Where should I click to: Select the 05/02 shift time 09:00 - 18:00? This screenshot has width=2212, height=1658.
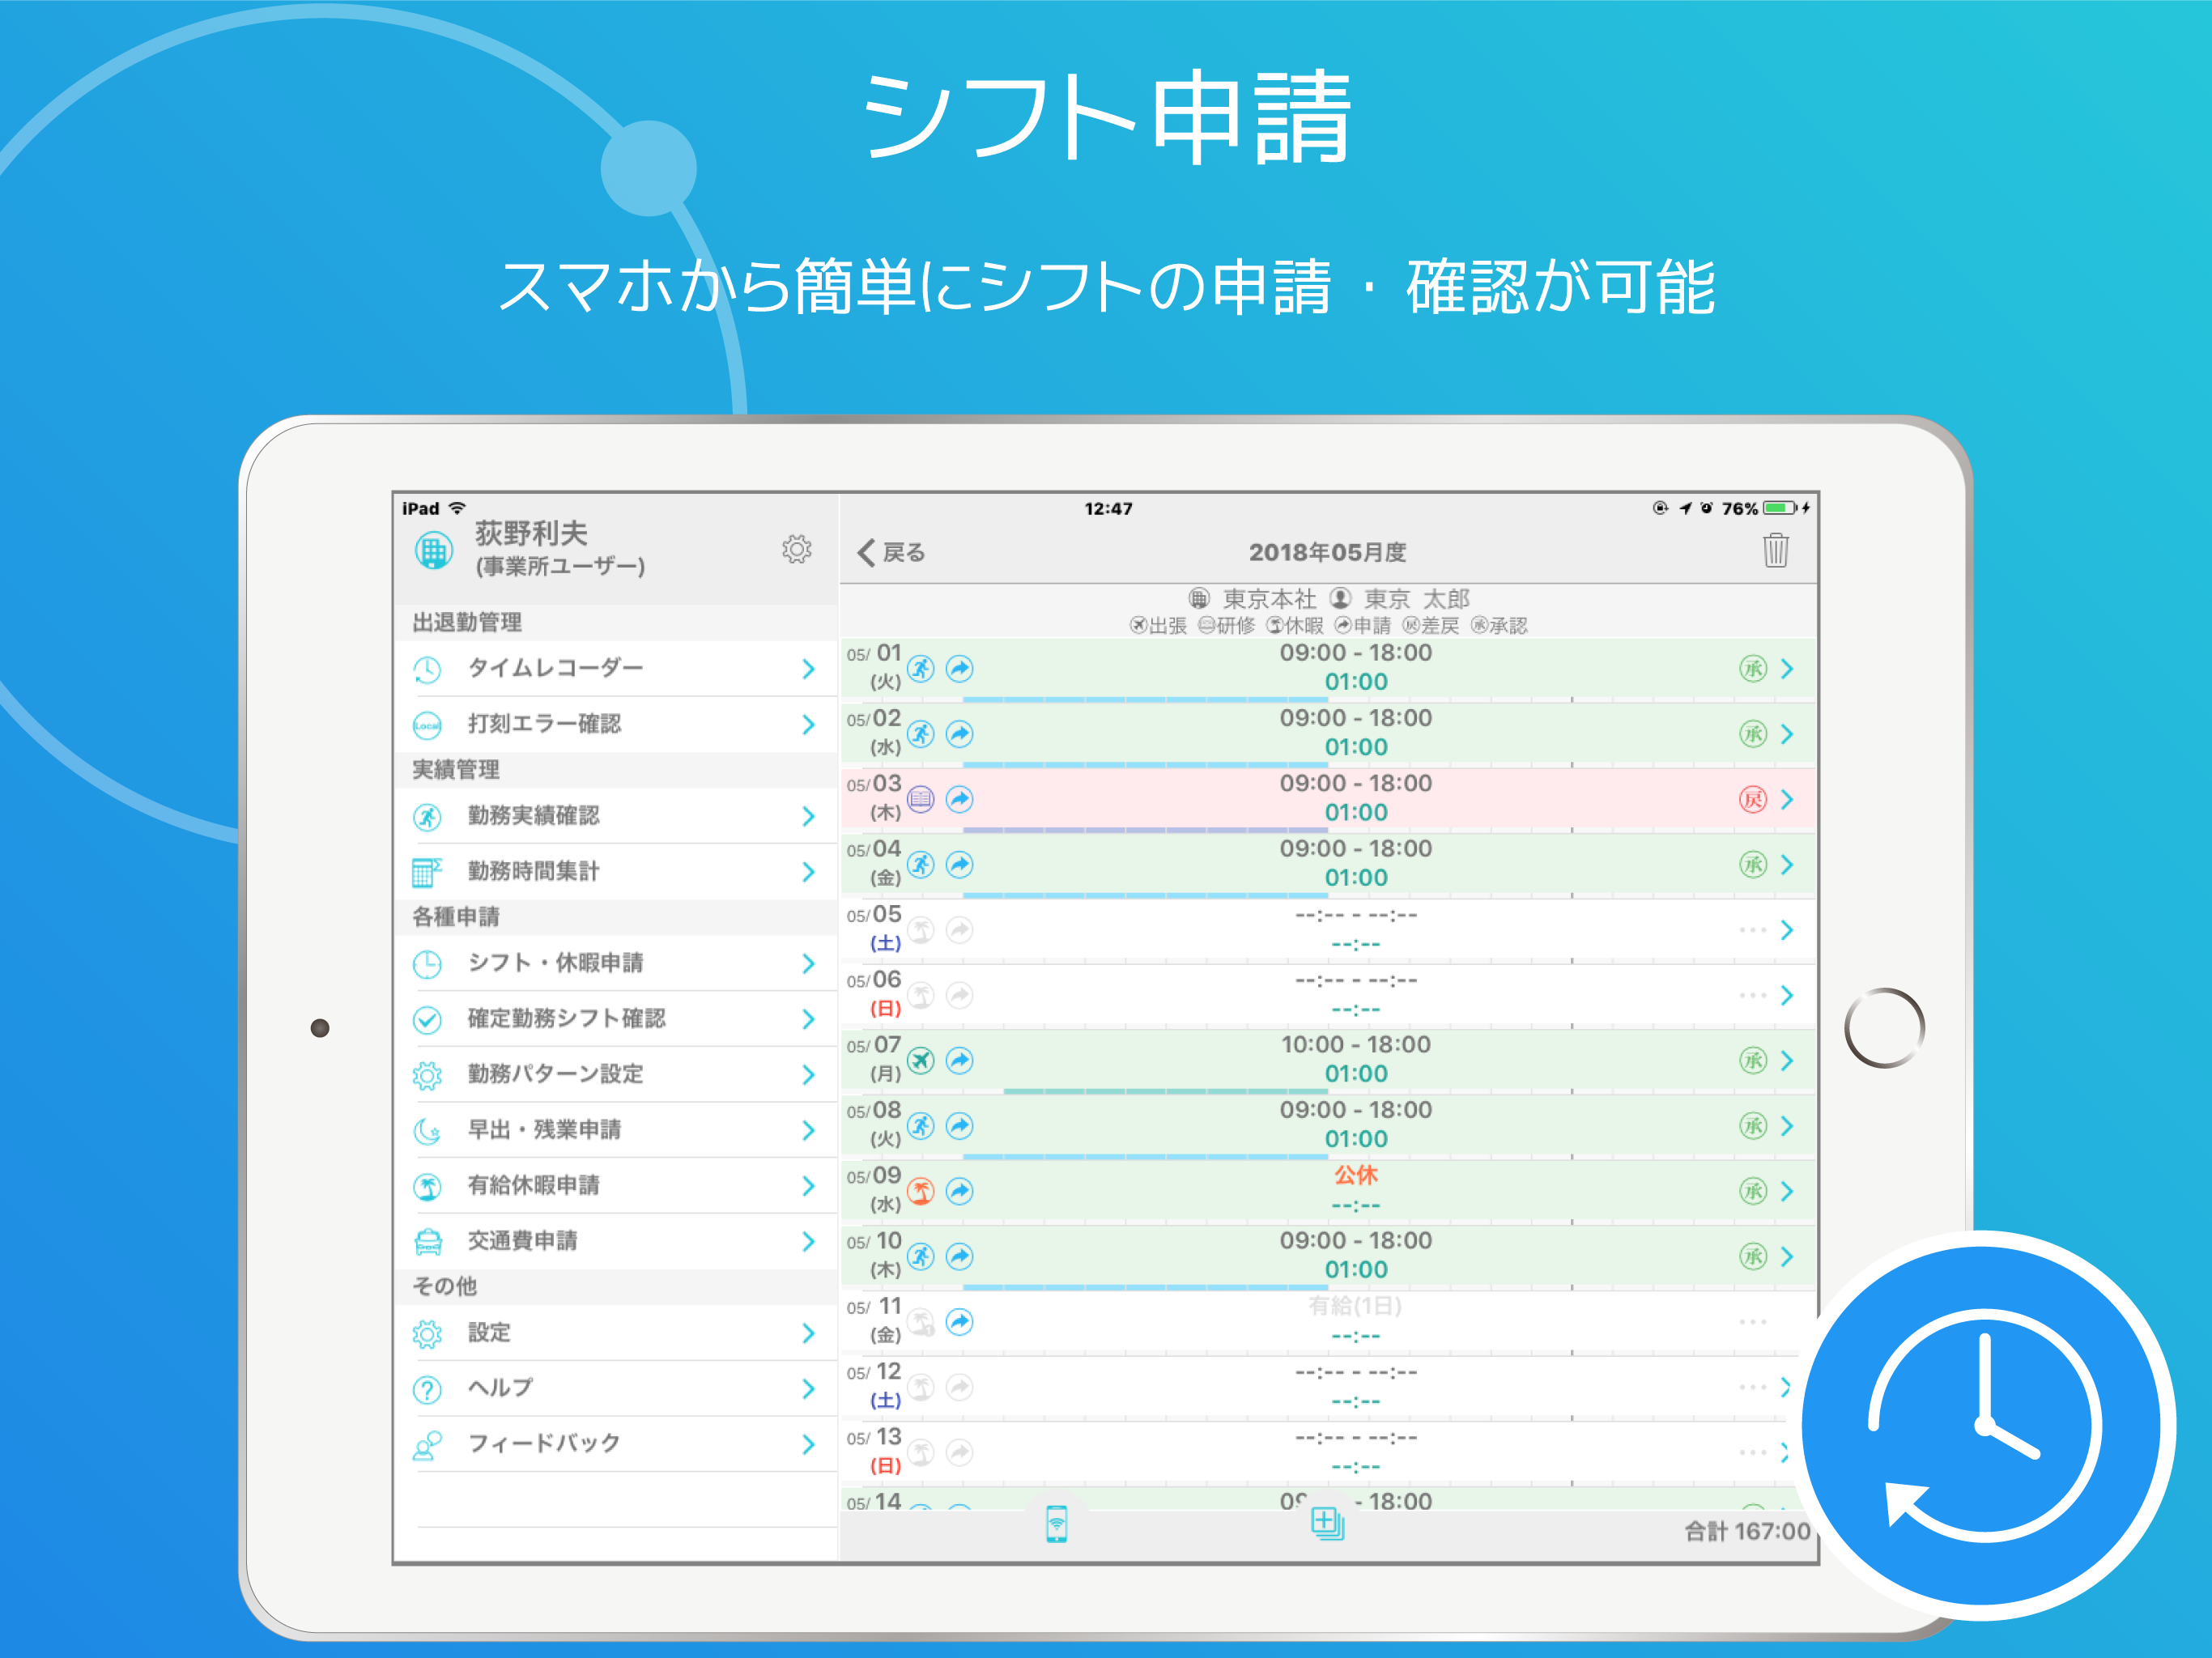coord(1355,718)
